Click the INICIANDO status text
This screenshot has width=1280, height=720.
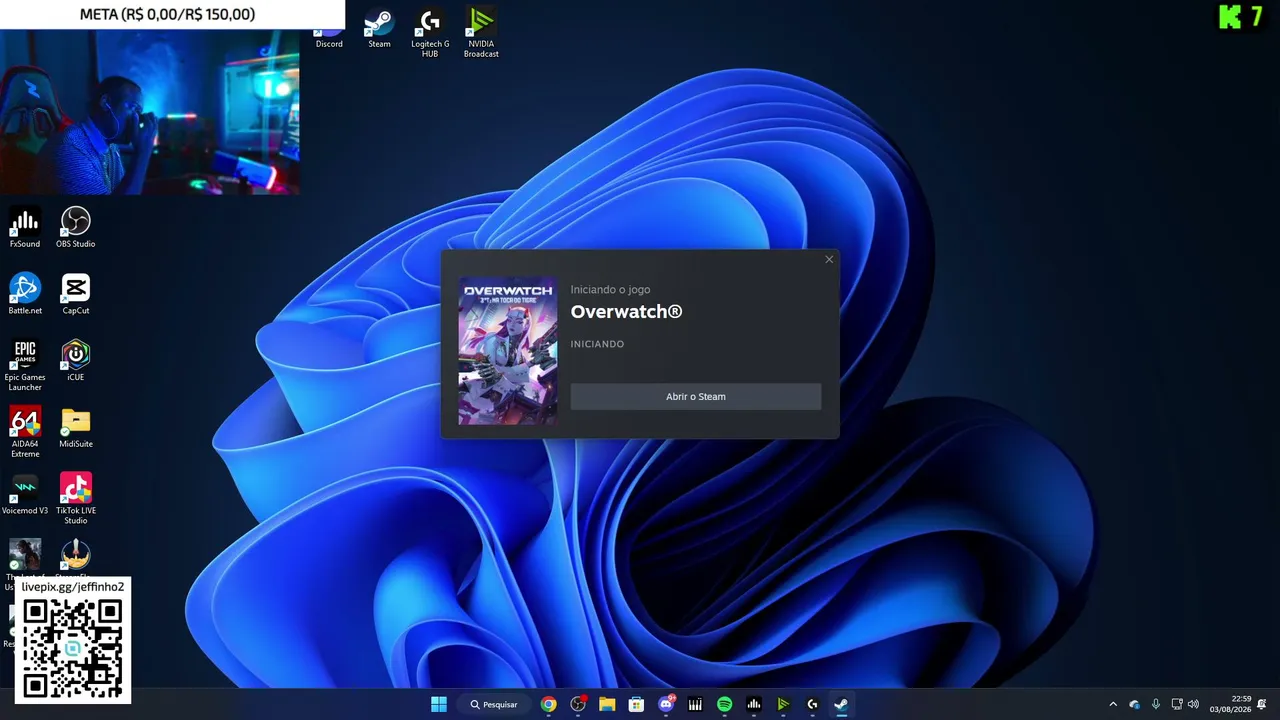coord(597,344)
